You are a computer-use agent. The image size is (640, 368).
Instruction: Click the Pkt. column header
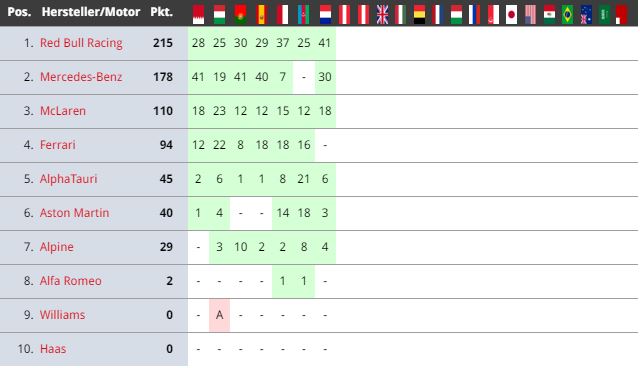[162, 12]
